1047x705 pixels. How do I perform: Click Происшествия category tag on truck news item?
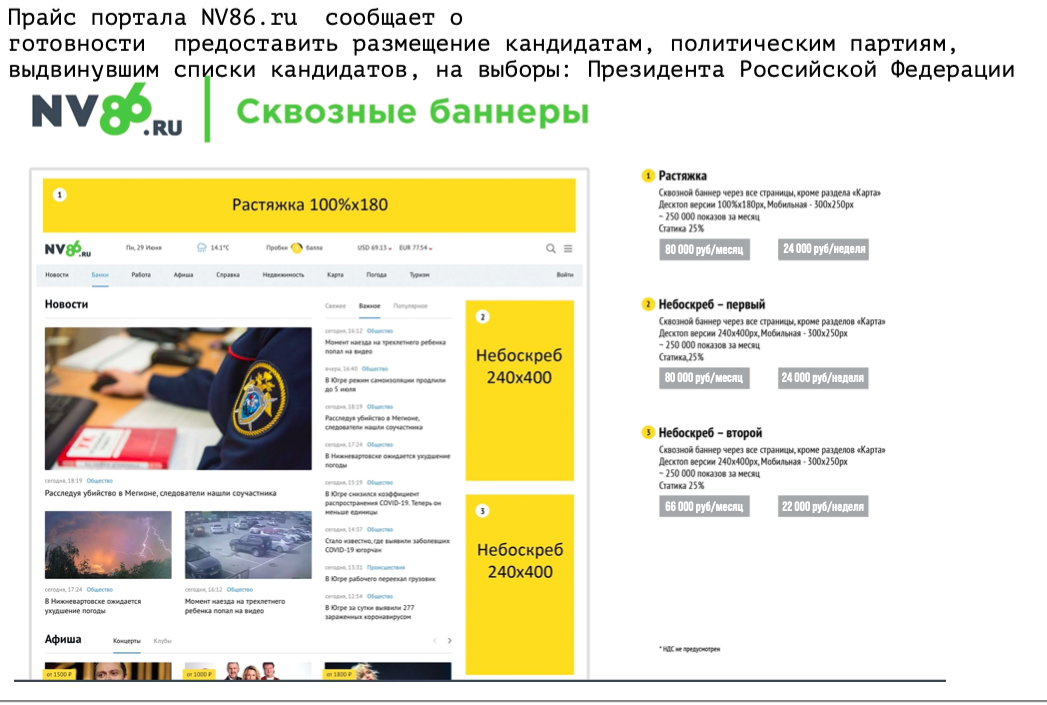(x=386, y=567)
